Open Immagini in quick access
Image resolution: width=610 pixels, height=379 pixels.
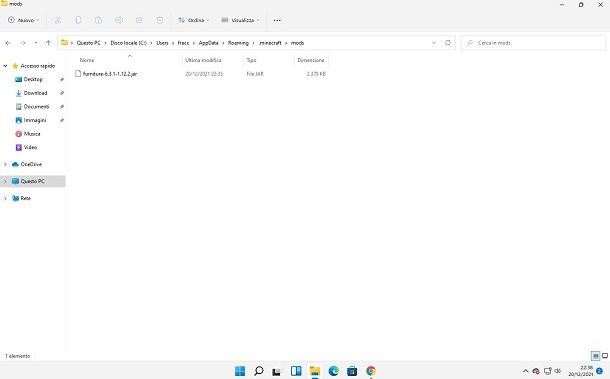[35, 120]
